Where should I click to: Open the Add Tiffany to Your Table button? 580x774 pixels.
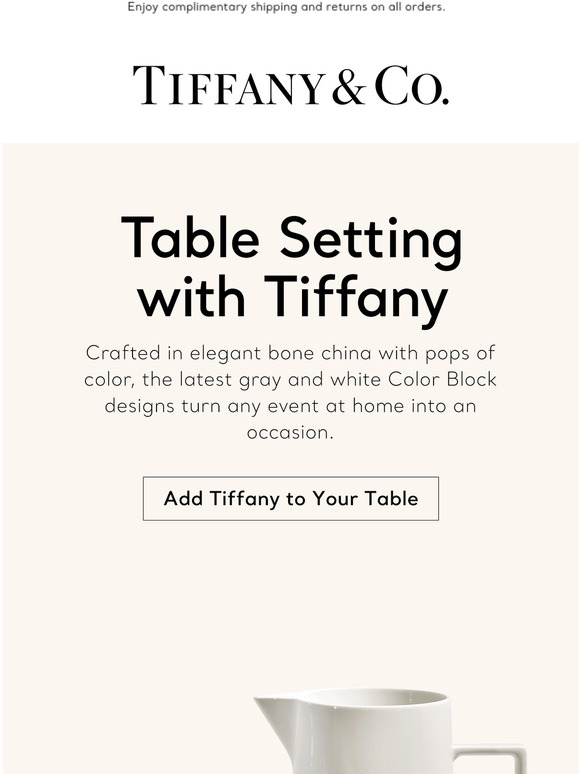(291, 499)
